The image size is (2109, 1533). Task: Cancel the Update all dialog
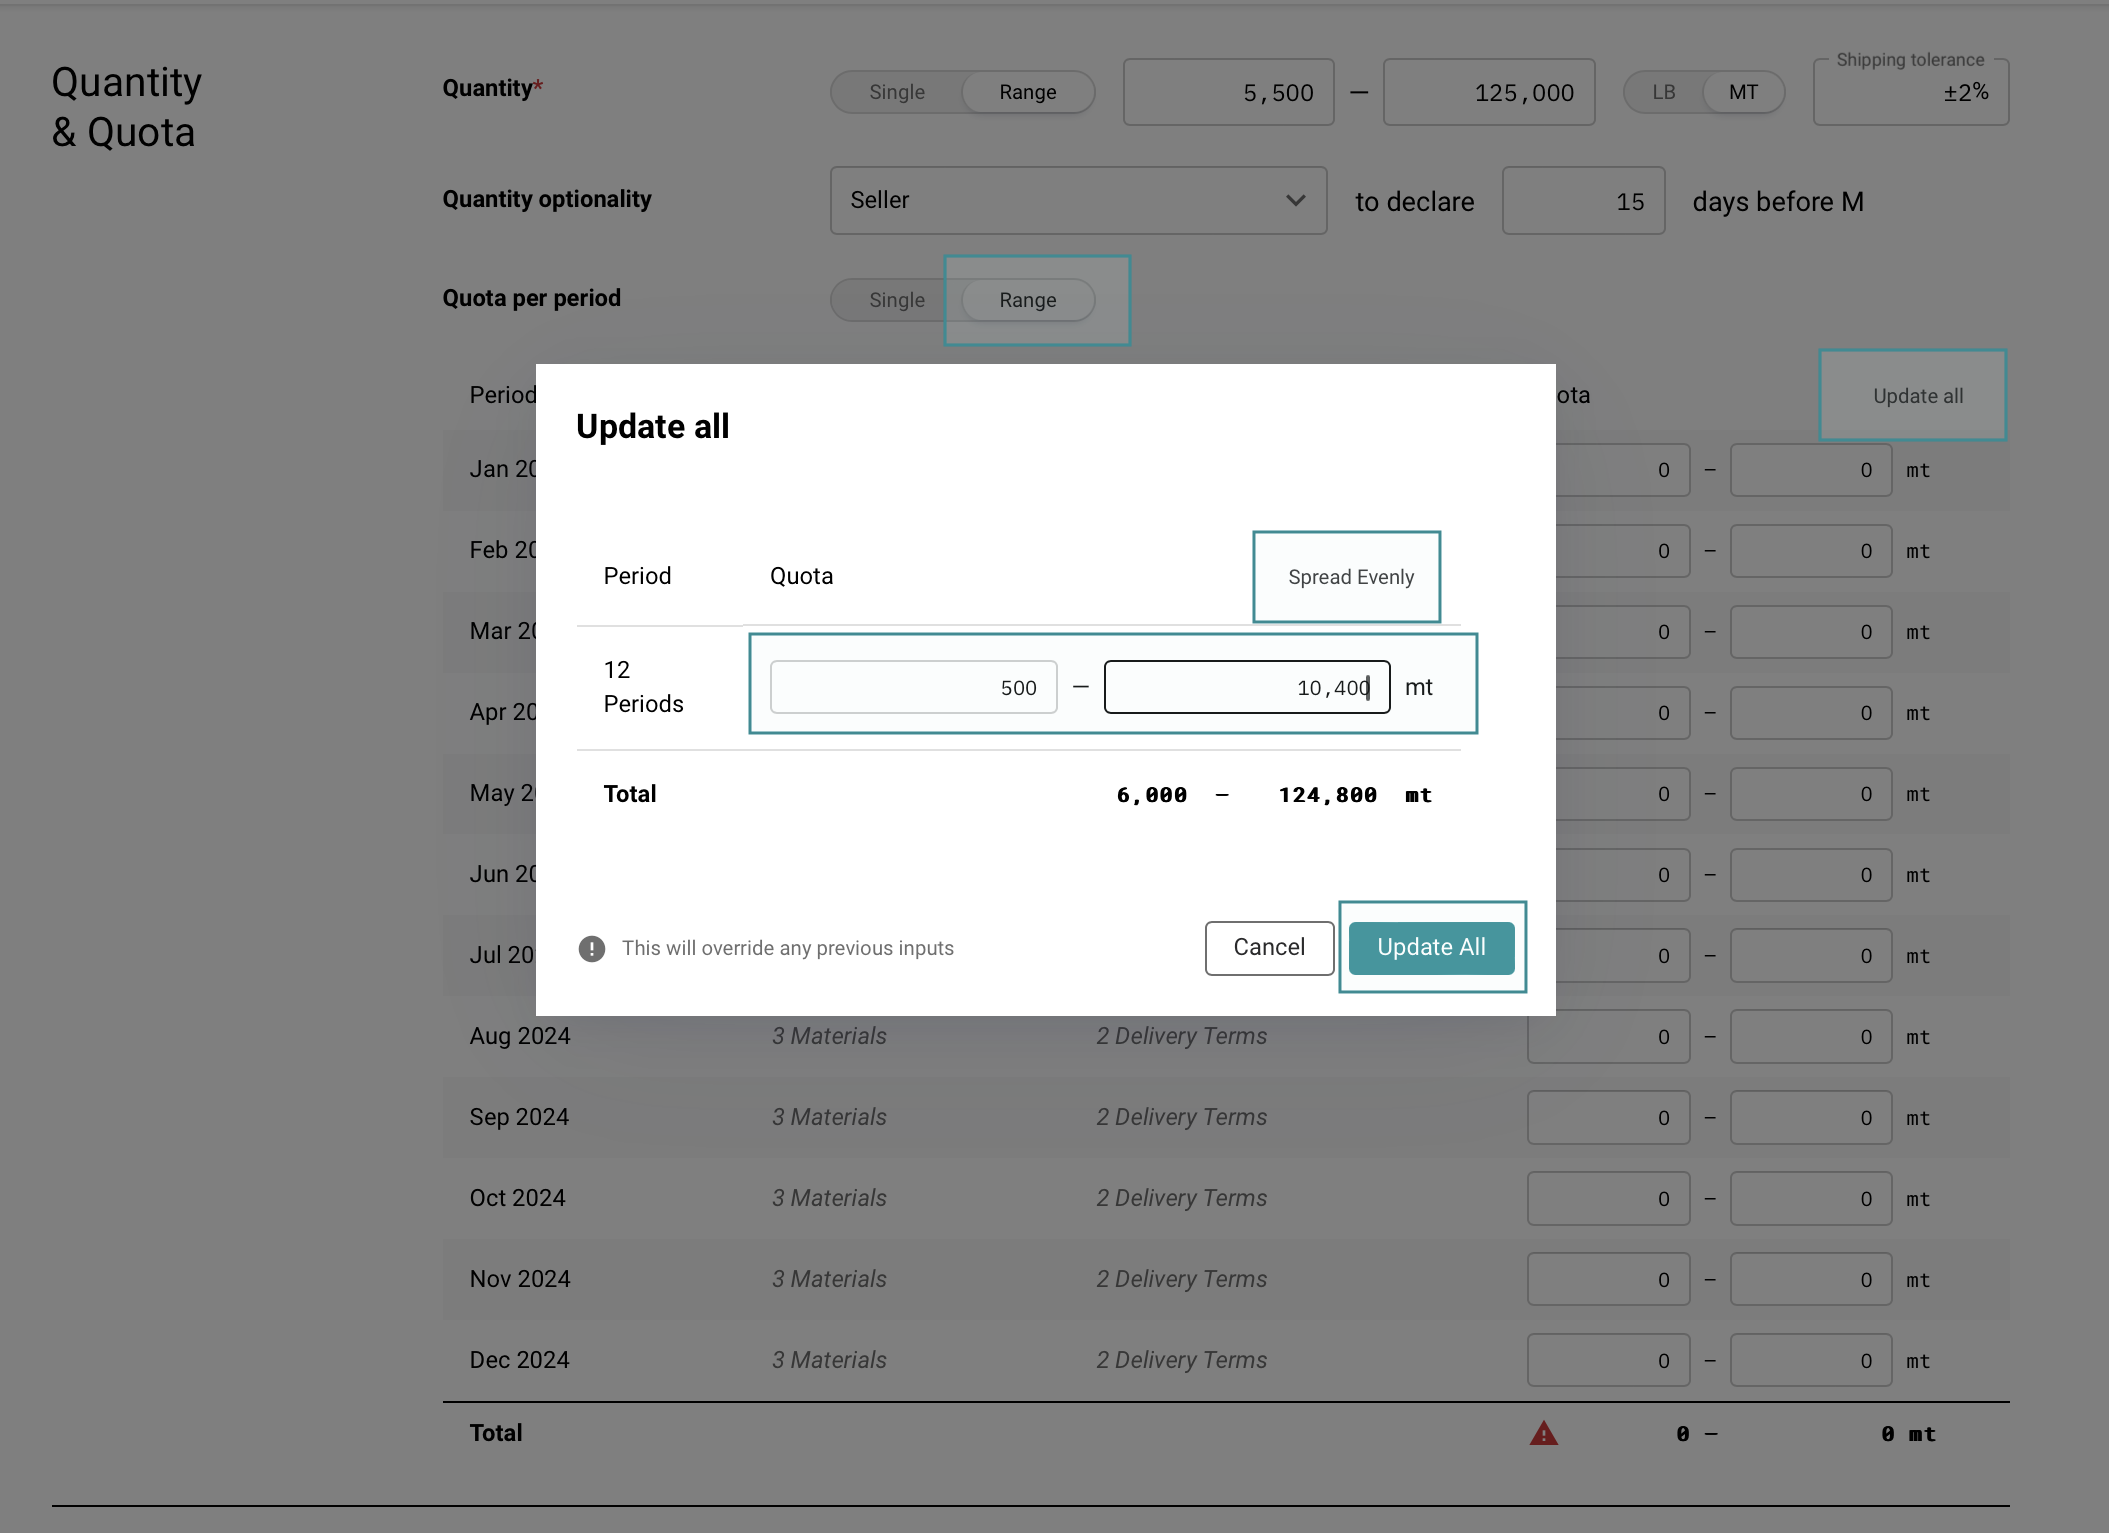[x=1268, y=947]
